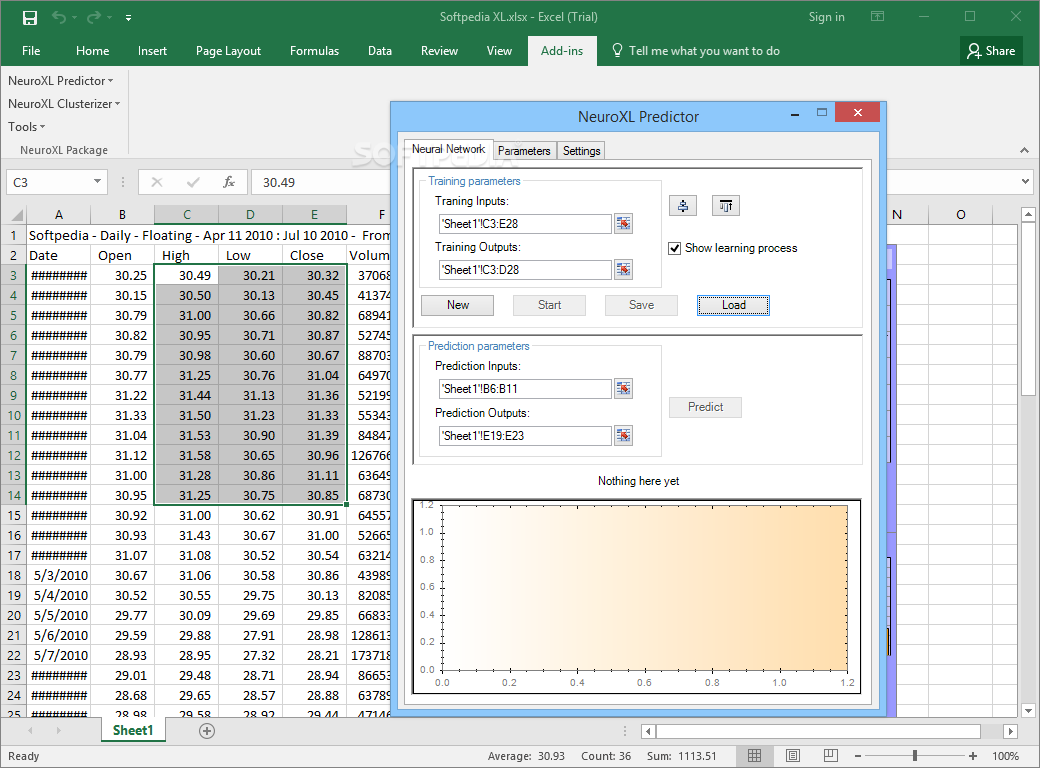Click the Load button
1040x768 pixels.
point(734,305)
